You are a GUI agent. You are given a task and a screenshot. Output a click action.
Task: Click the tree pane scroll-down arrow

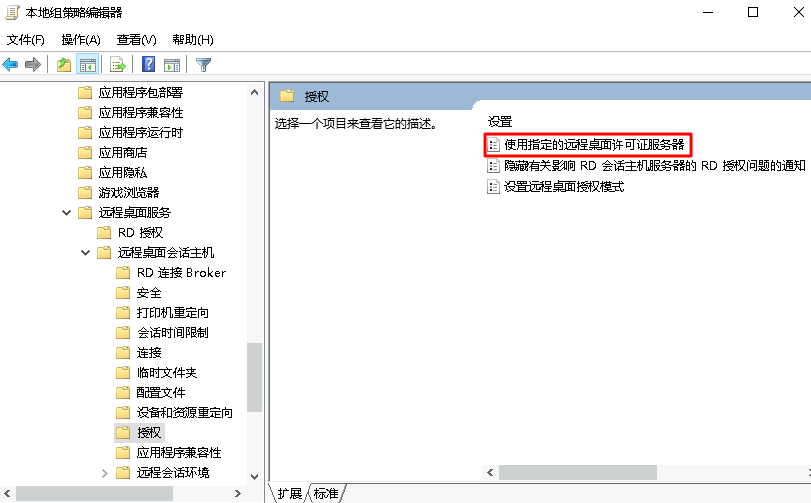(254, 477)
